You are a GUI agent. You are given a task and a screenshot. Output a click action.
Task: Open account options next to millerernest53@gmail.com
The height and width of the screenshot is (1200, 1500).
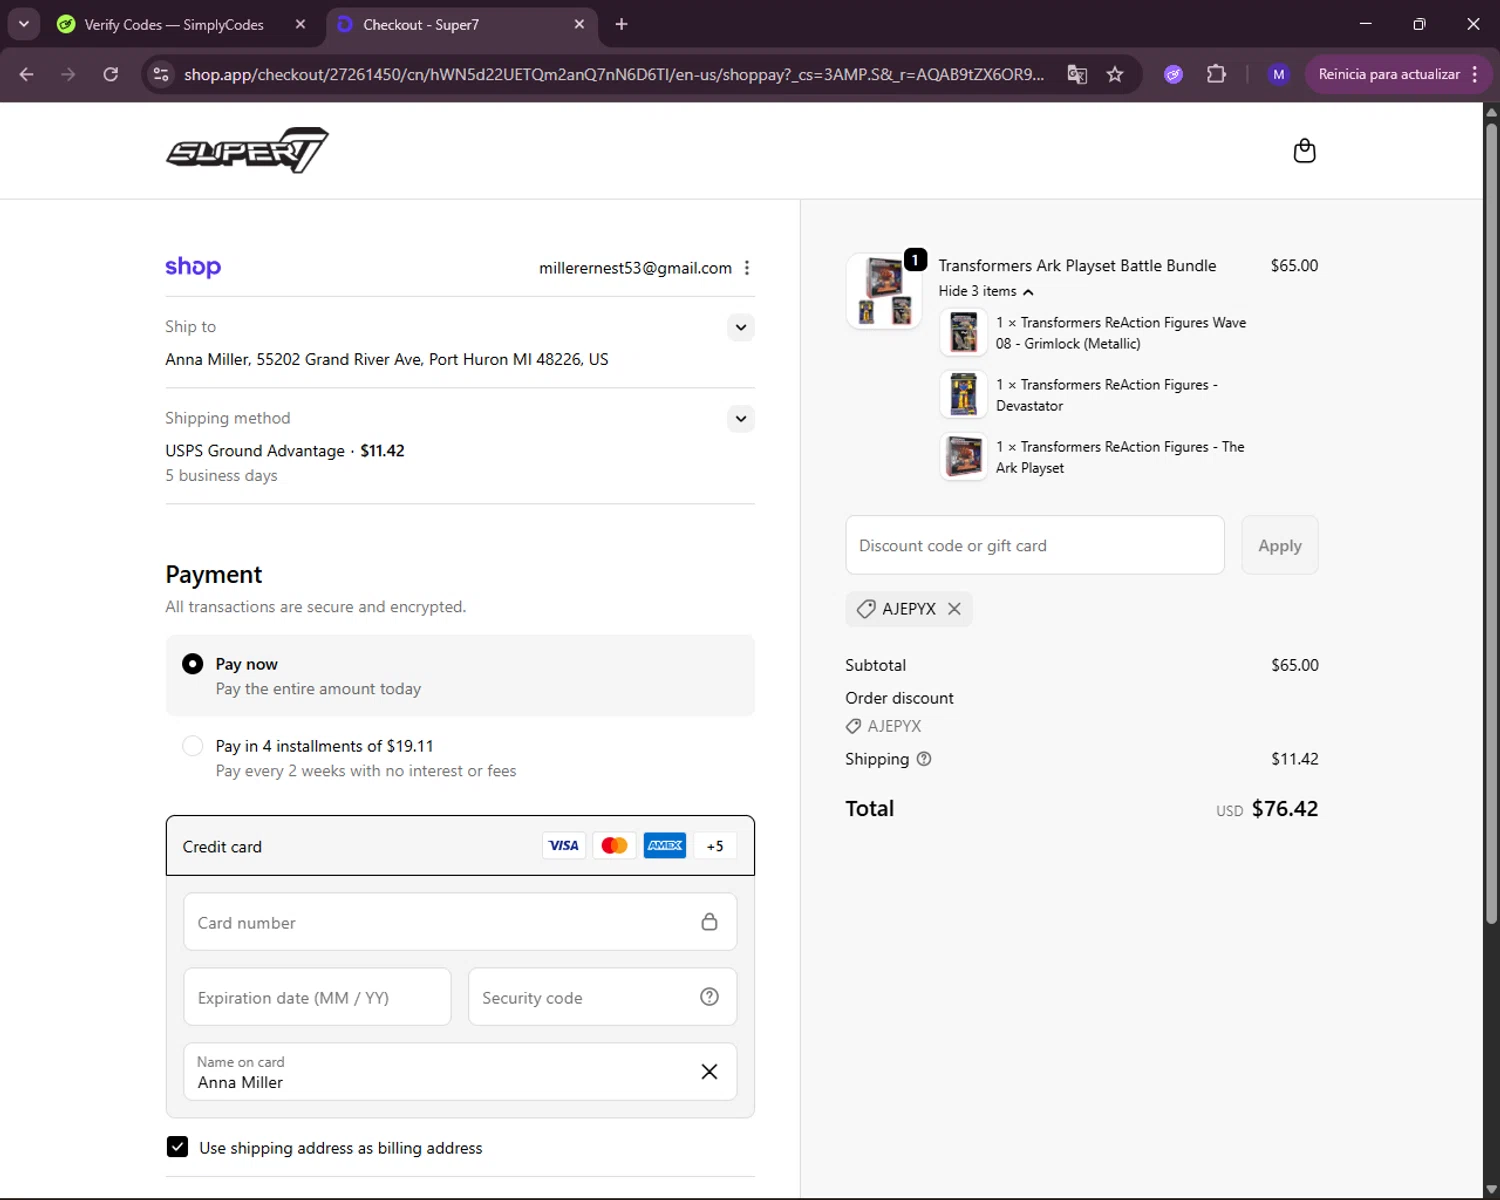747,268
